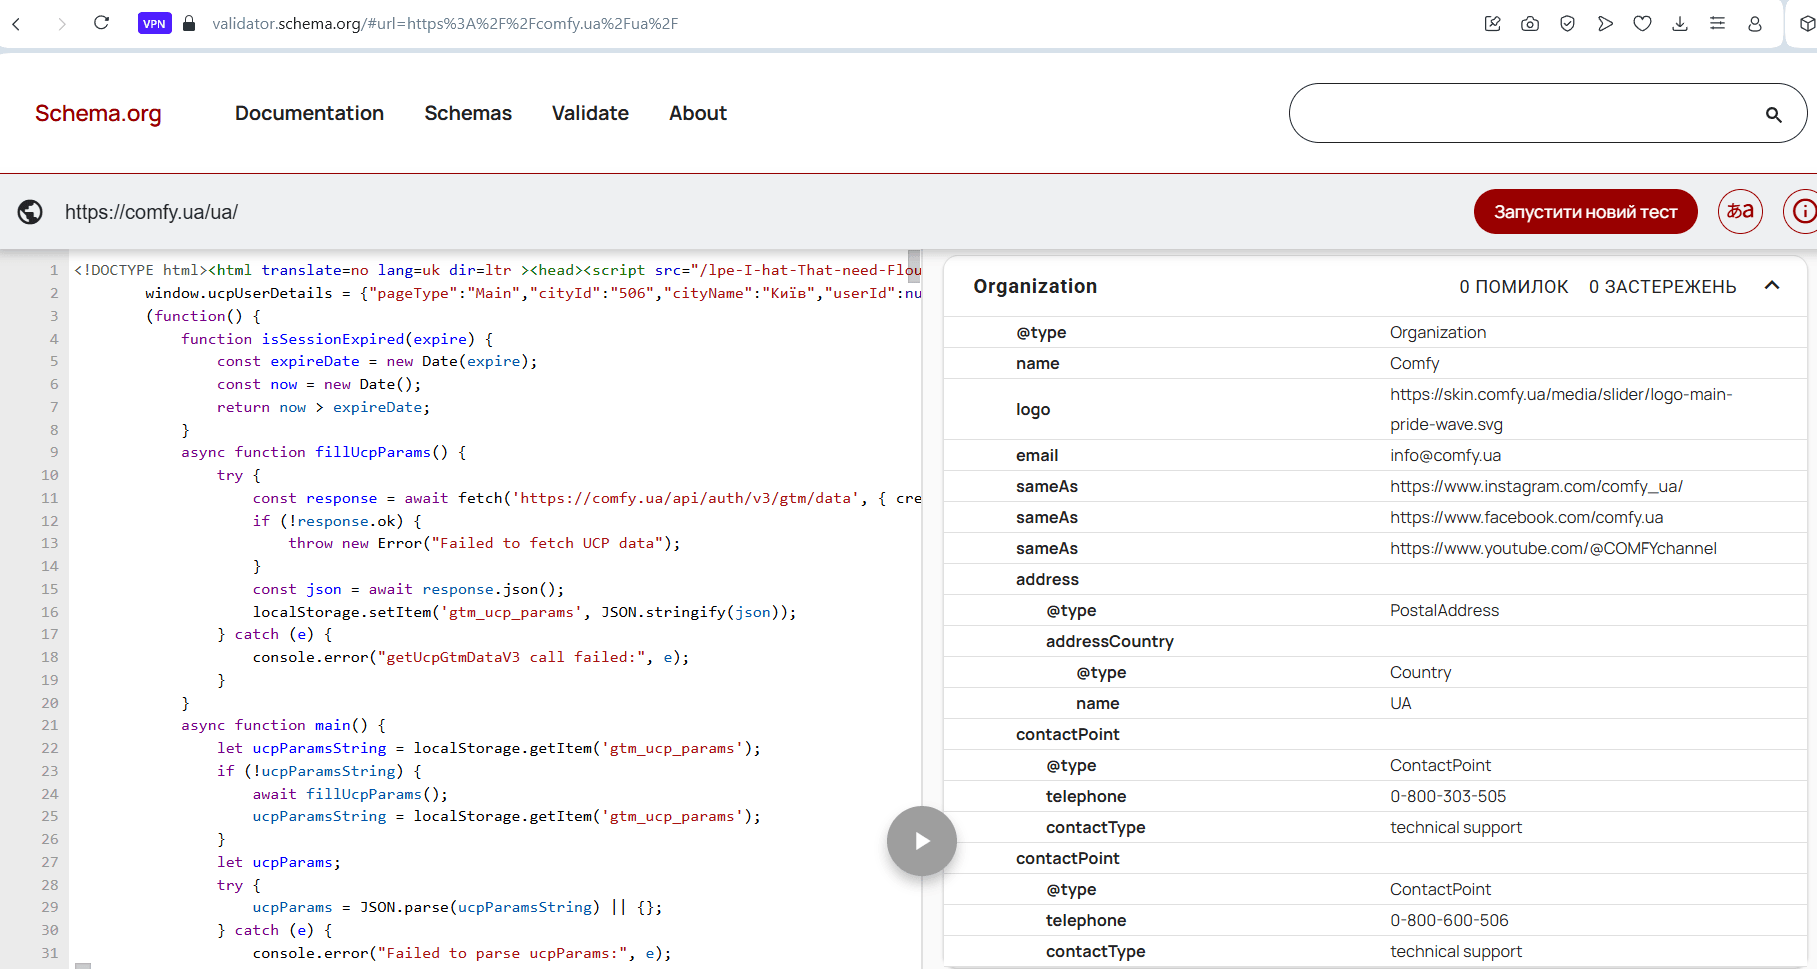Open the Validate menu item
This screenshot has width=1817, height=969.
[x=590, y=113]
